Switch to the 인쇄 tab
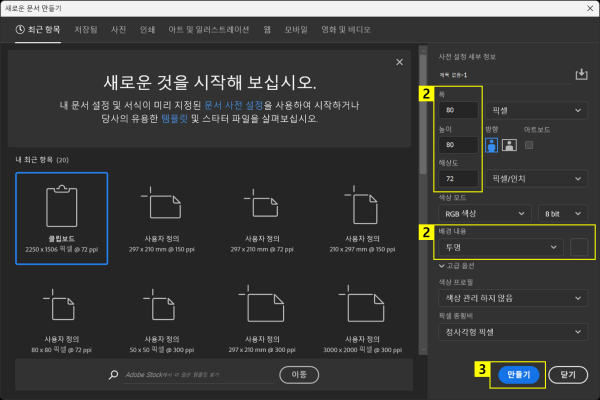Viewport: 600px width, 400px height. click(x=147, y=29)
